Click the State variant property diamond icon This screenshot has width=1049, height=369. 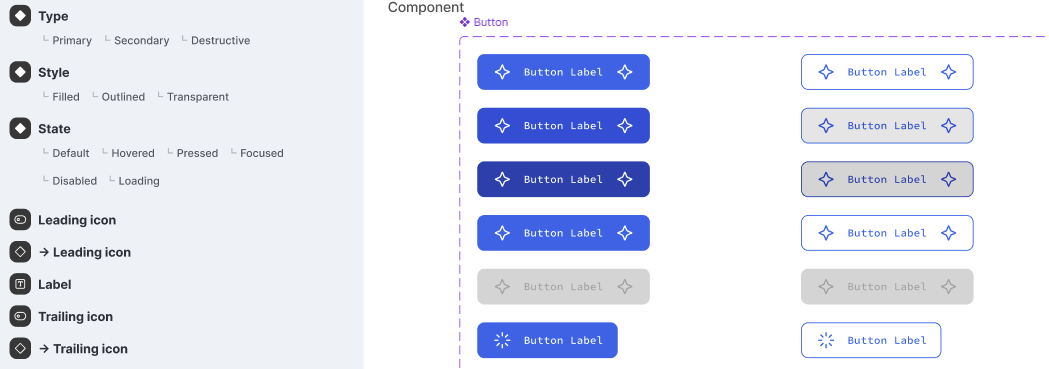coord(20,128)
